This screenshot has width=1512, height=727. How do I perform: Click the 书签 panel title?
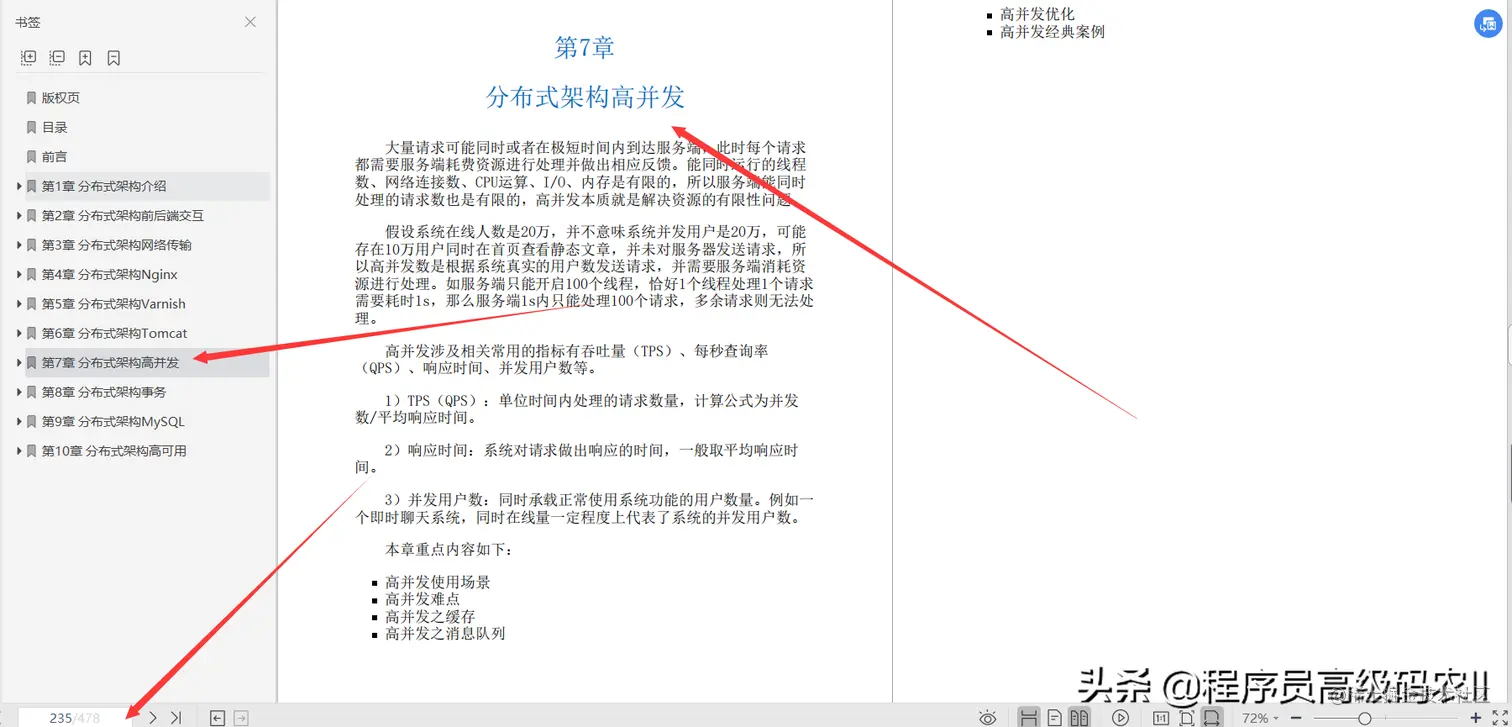point(28,22)
